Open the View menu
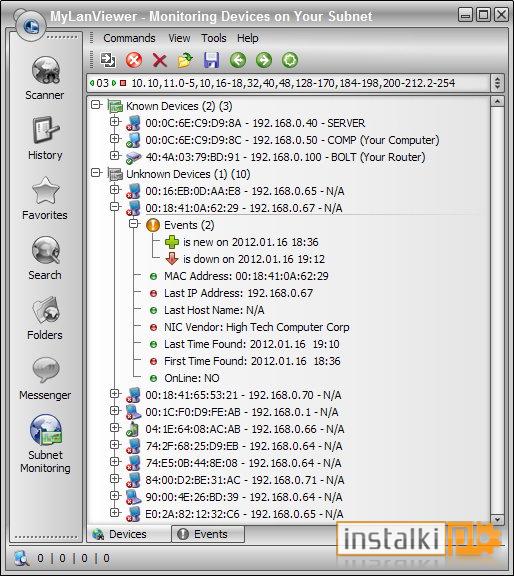This screenshot has width=514, height=576. [179, 38]
